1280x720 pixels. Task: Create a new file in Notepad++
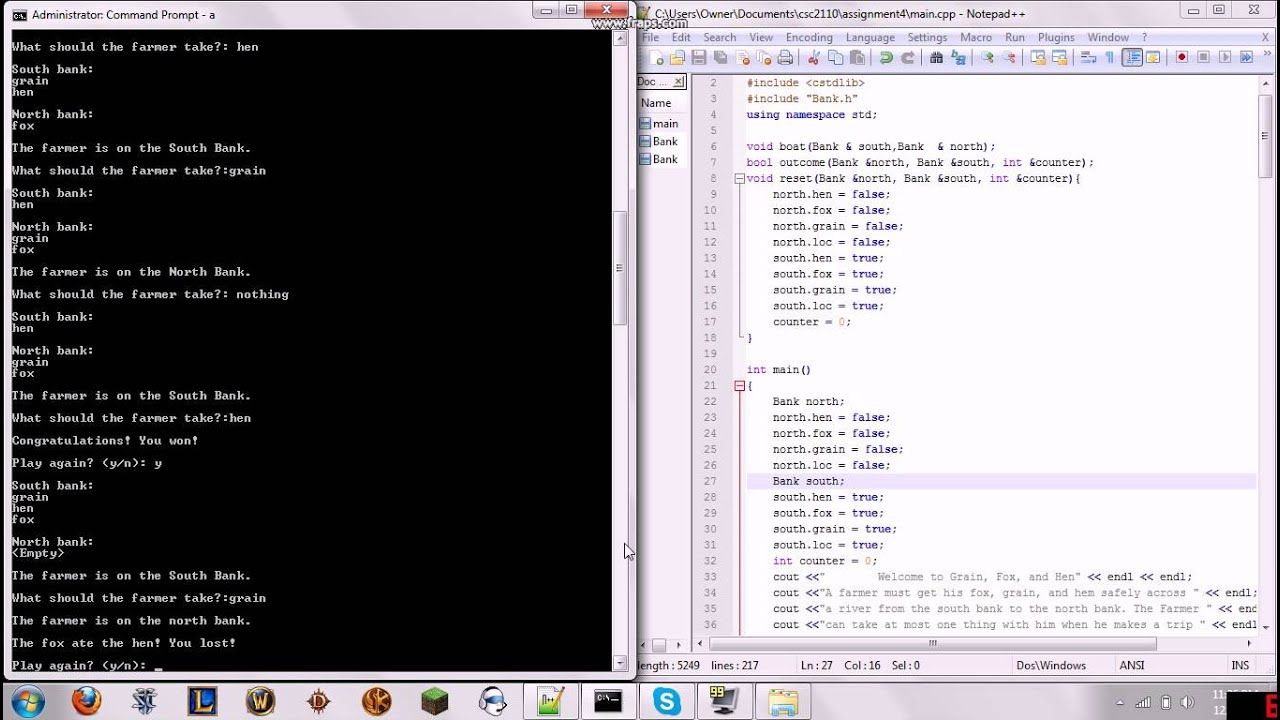pos(658,58)
